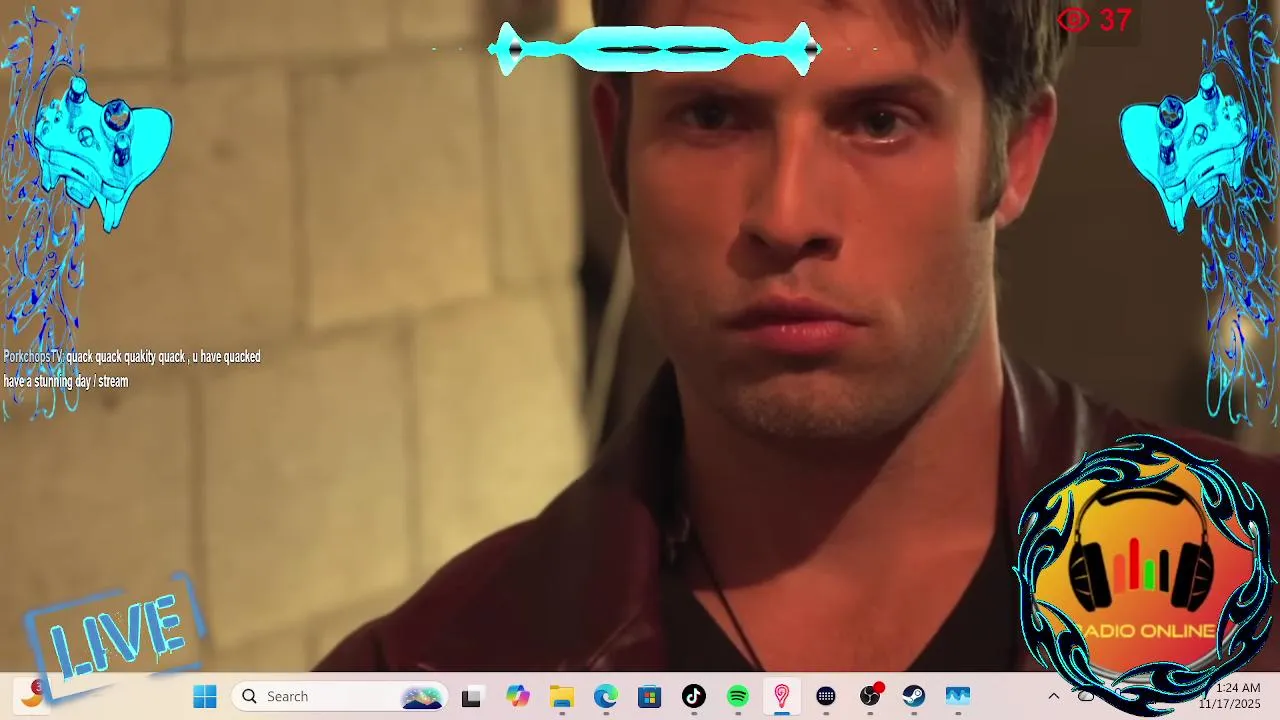Screen dimensions: 1280x720
Task: Open File Explorer folder icon
Action: click(x=562, y=696)
